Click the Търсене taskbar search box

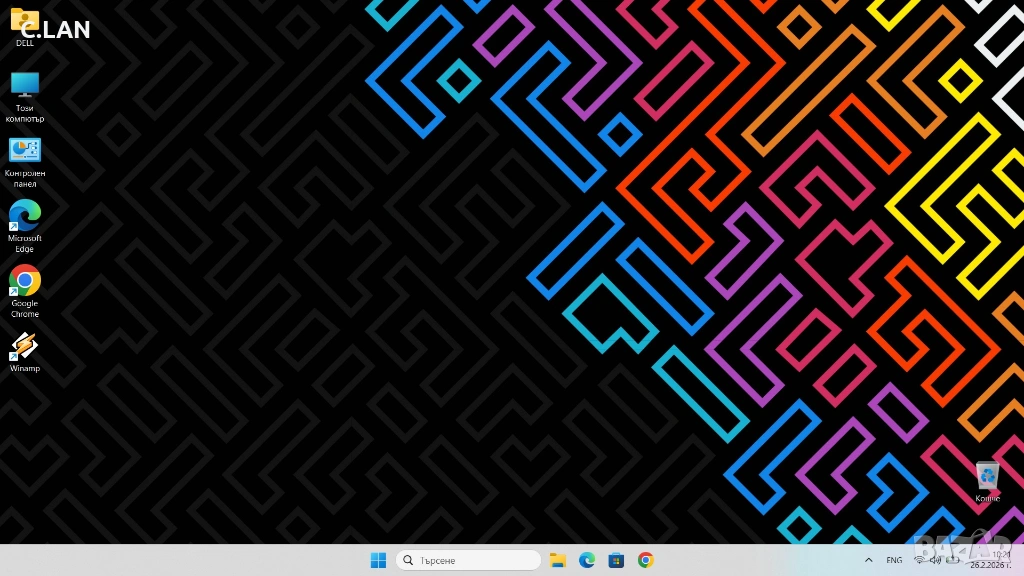pos(468,560)
